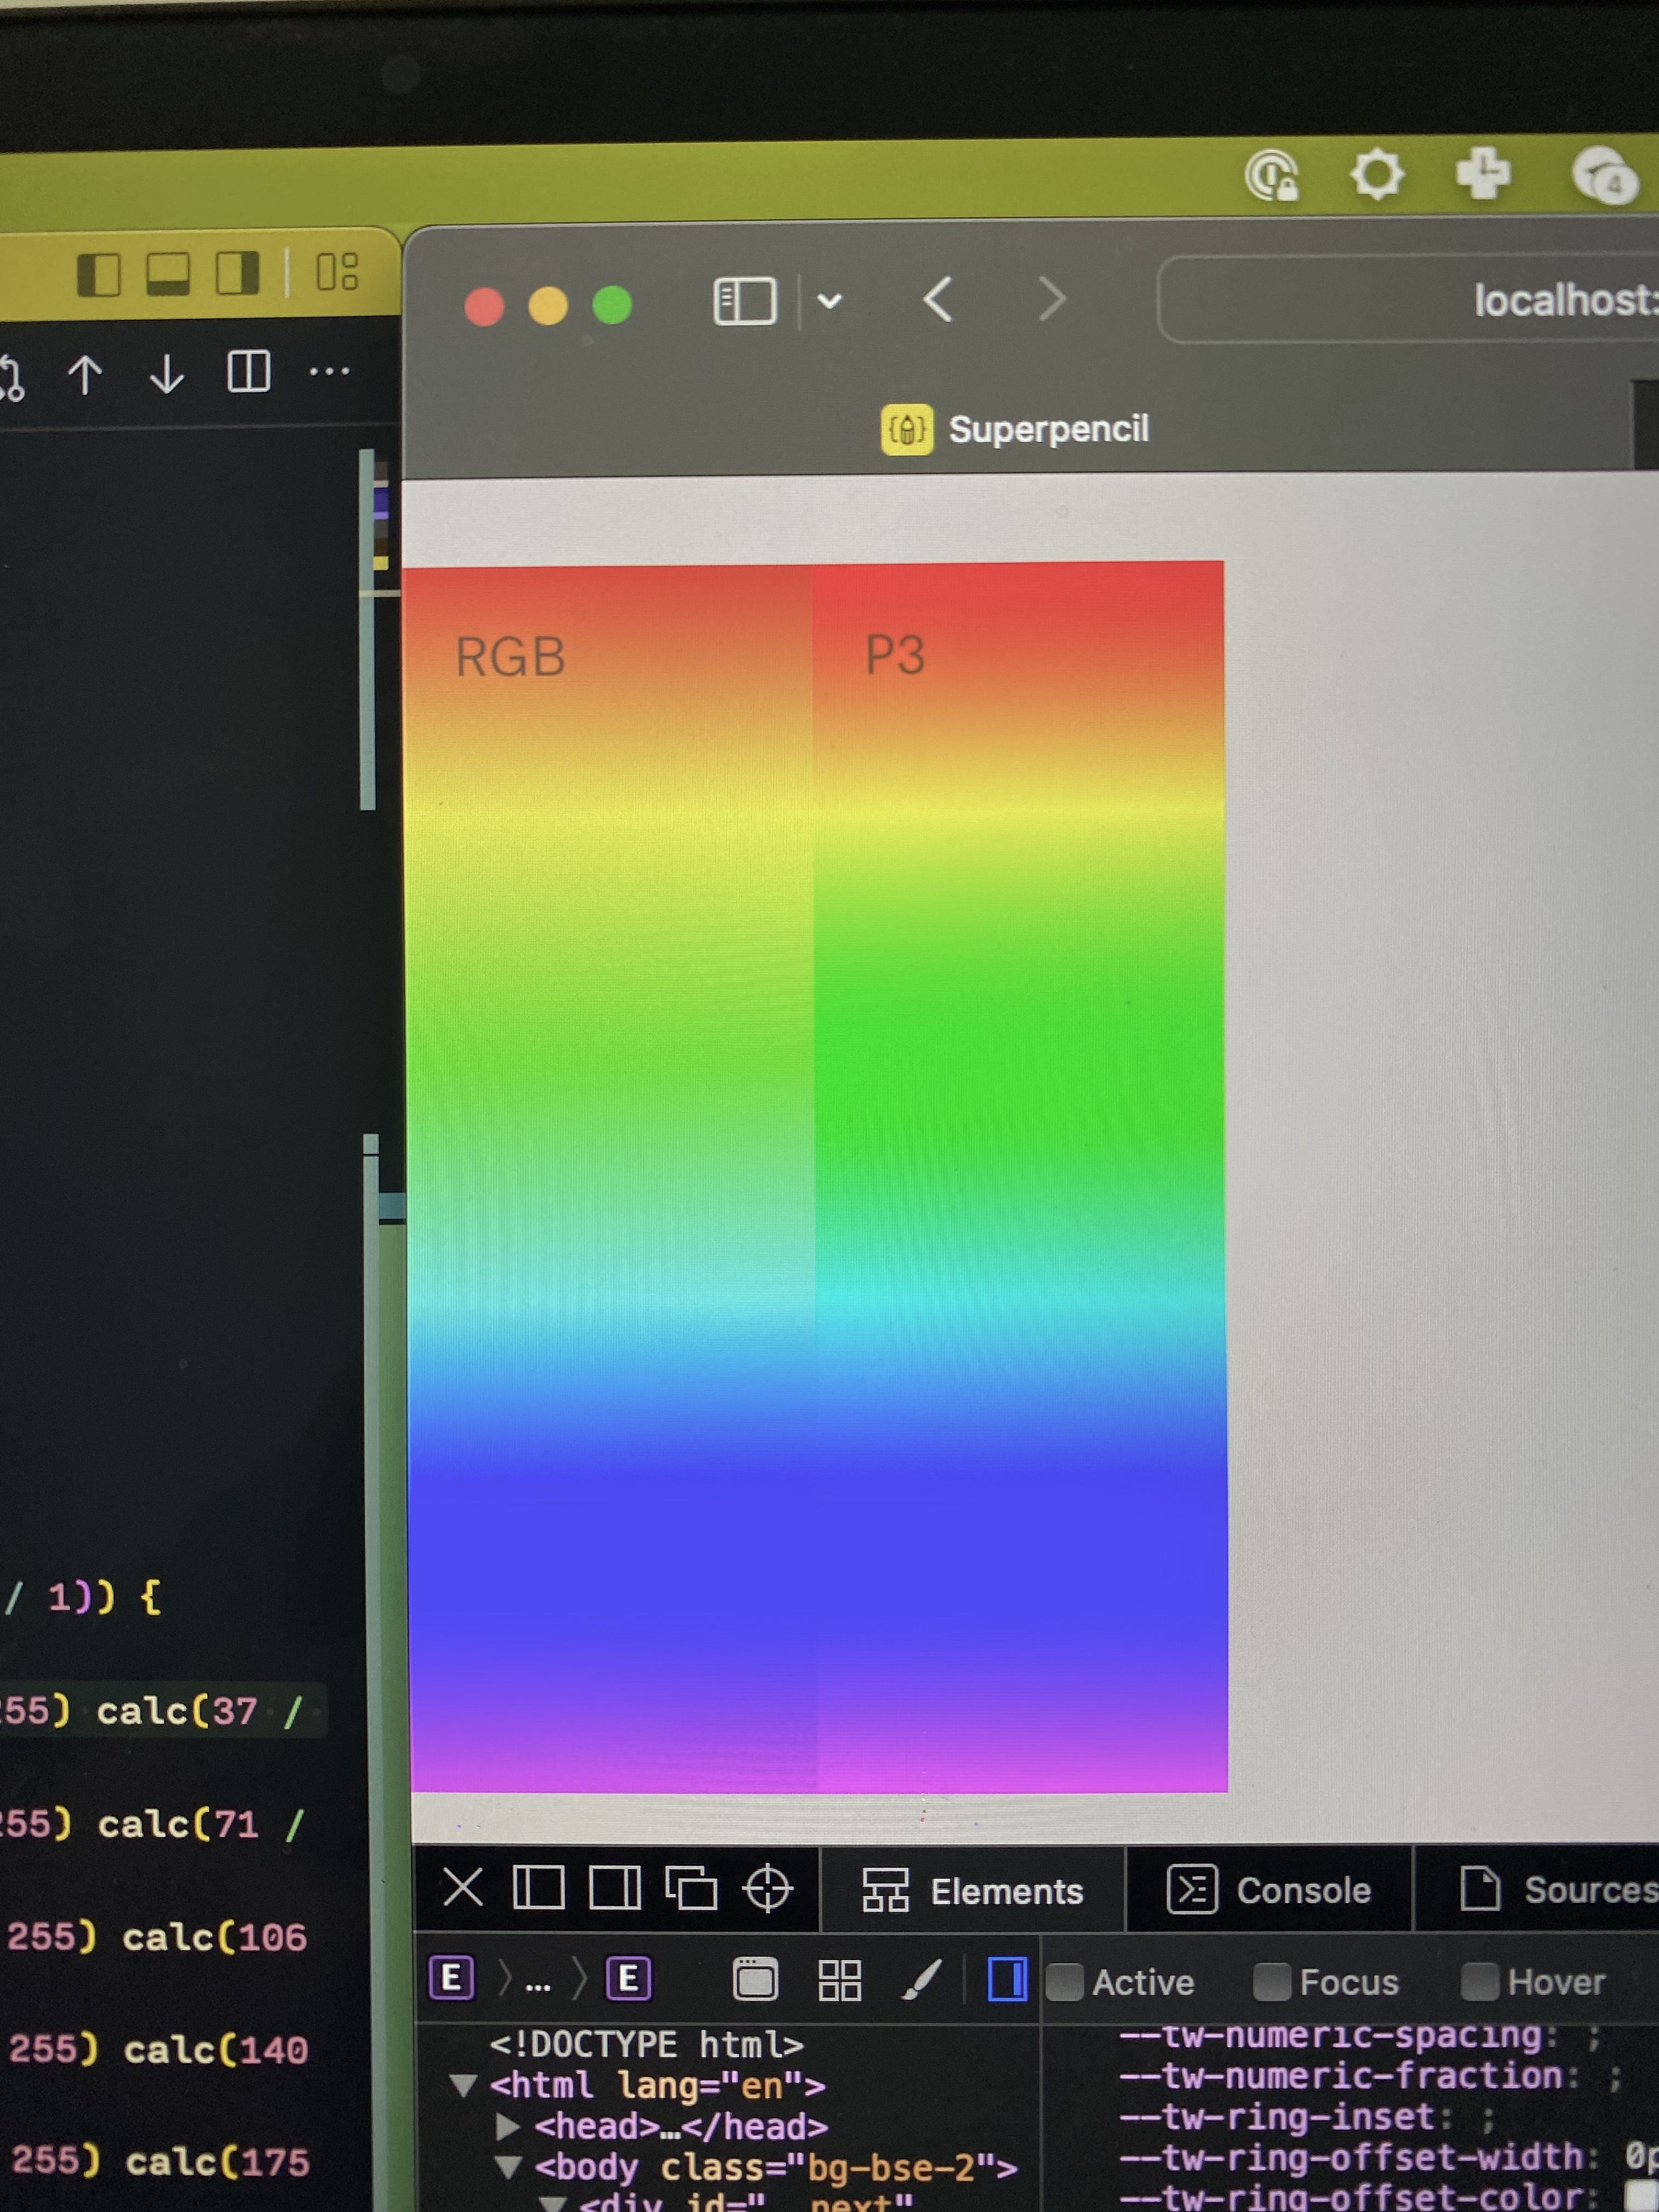1659x2212 pixels.
Task: Click the Safari sidebar toggle icon
Action: point(745,301)
